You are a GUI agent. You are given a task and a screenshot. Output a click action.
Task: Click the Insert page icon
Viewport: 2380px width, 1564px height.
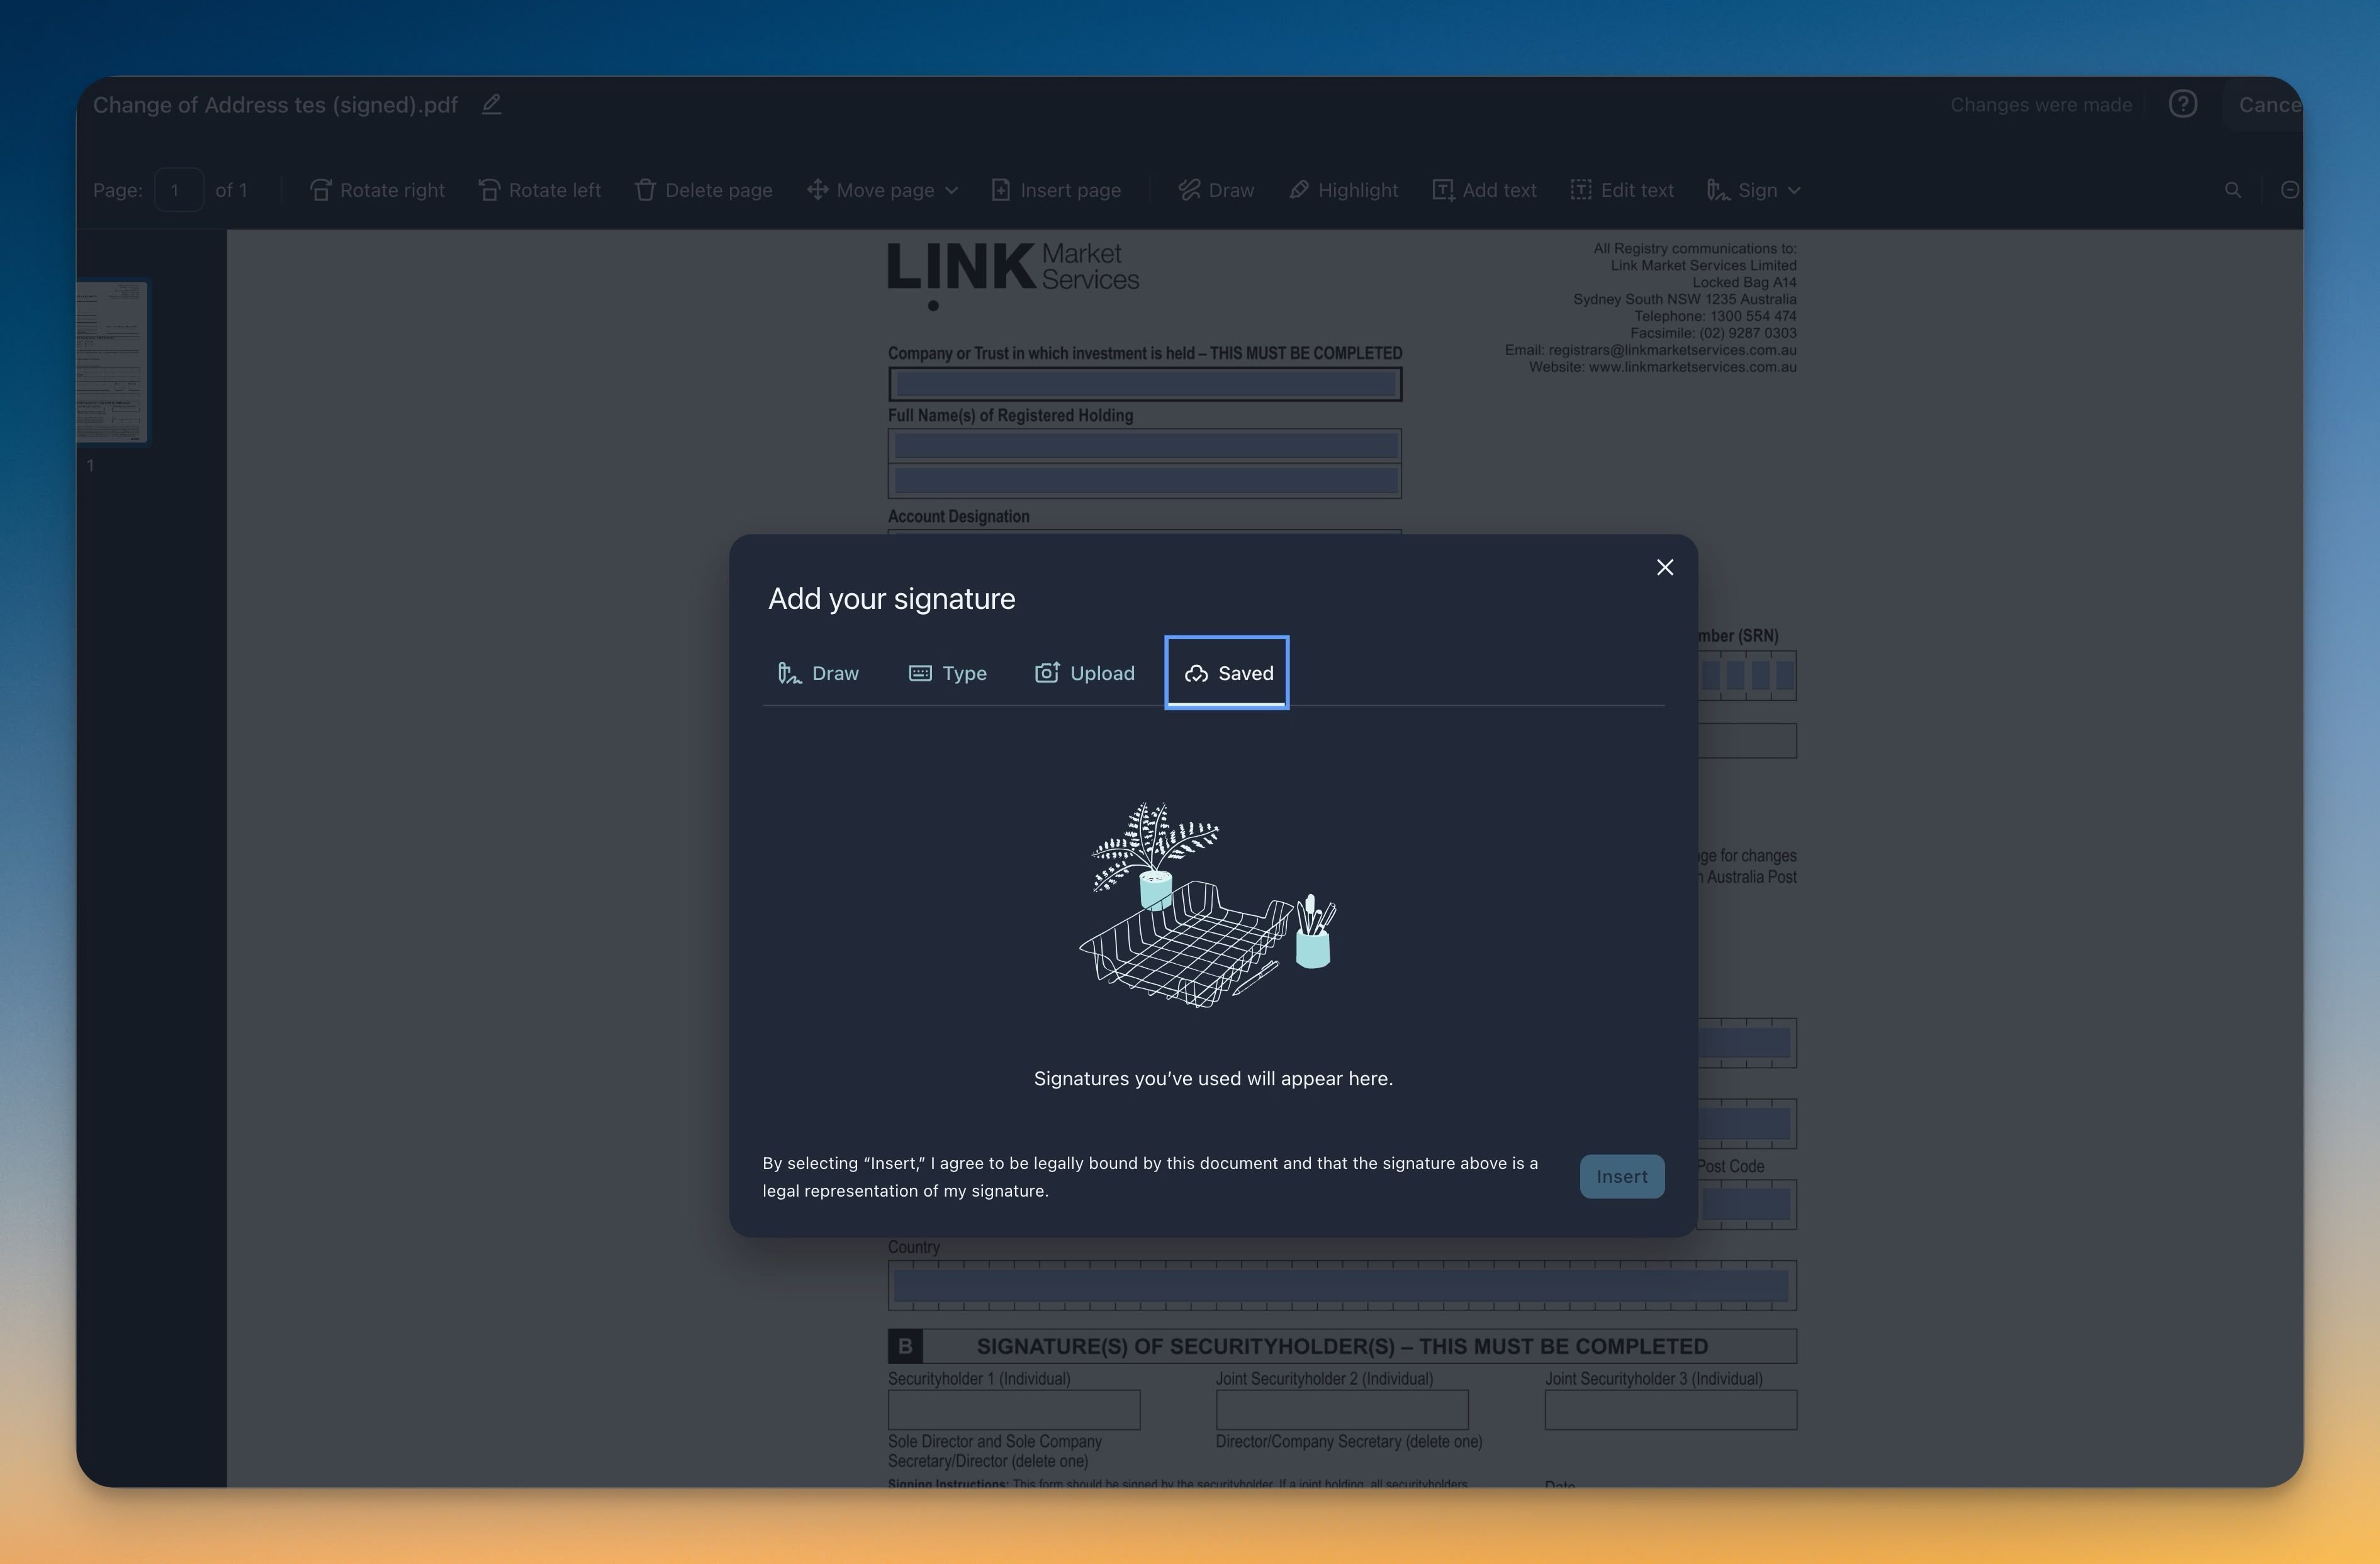[x=1000, y=190]
